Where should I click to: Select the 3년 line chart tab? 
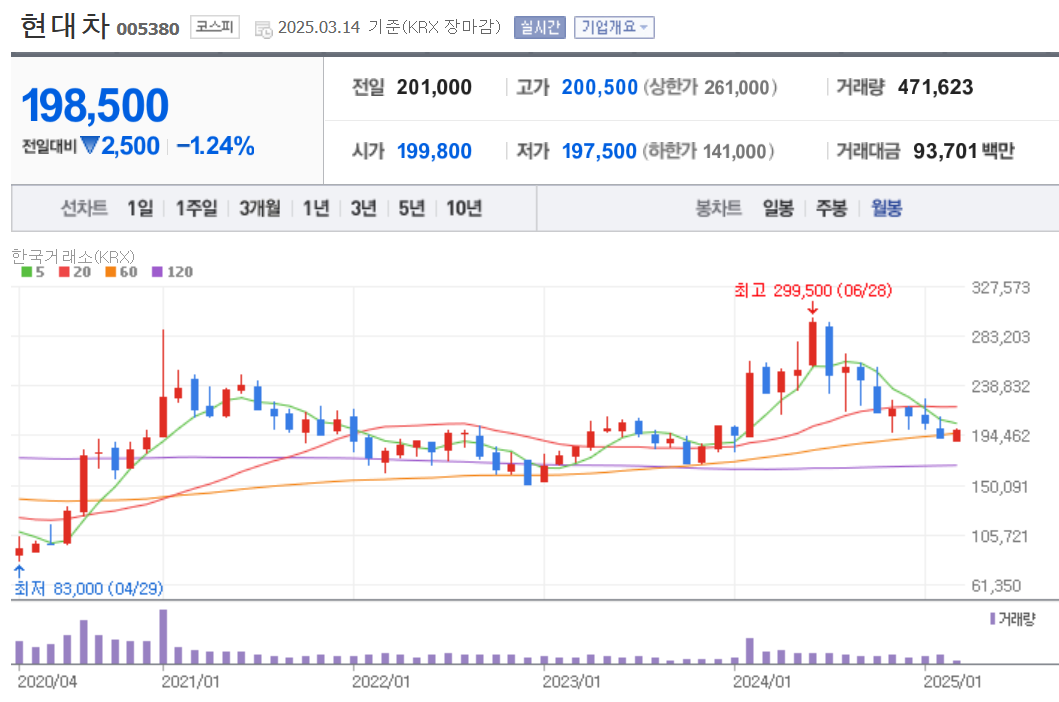[x=363, y=208]
